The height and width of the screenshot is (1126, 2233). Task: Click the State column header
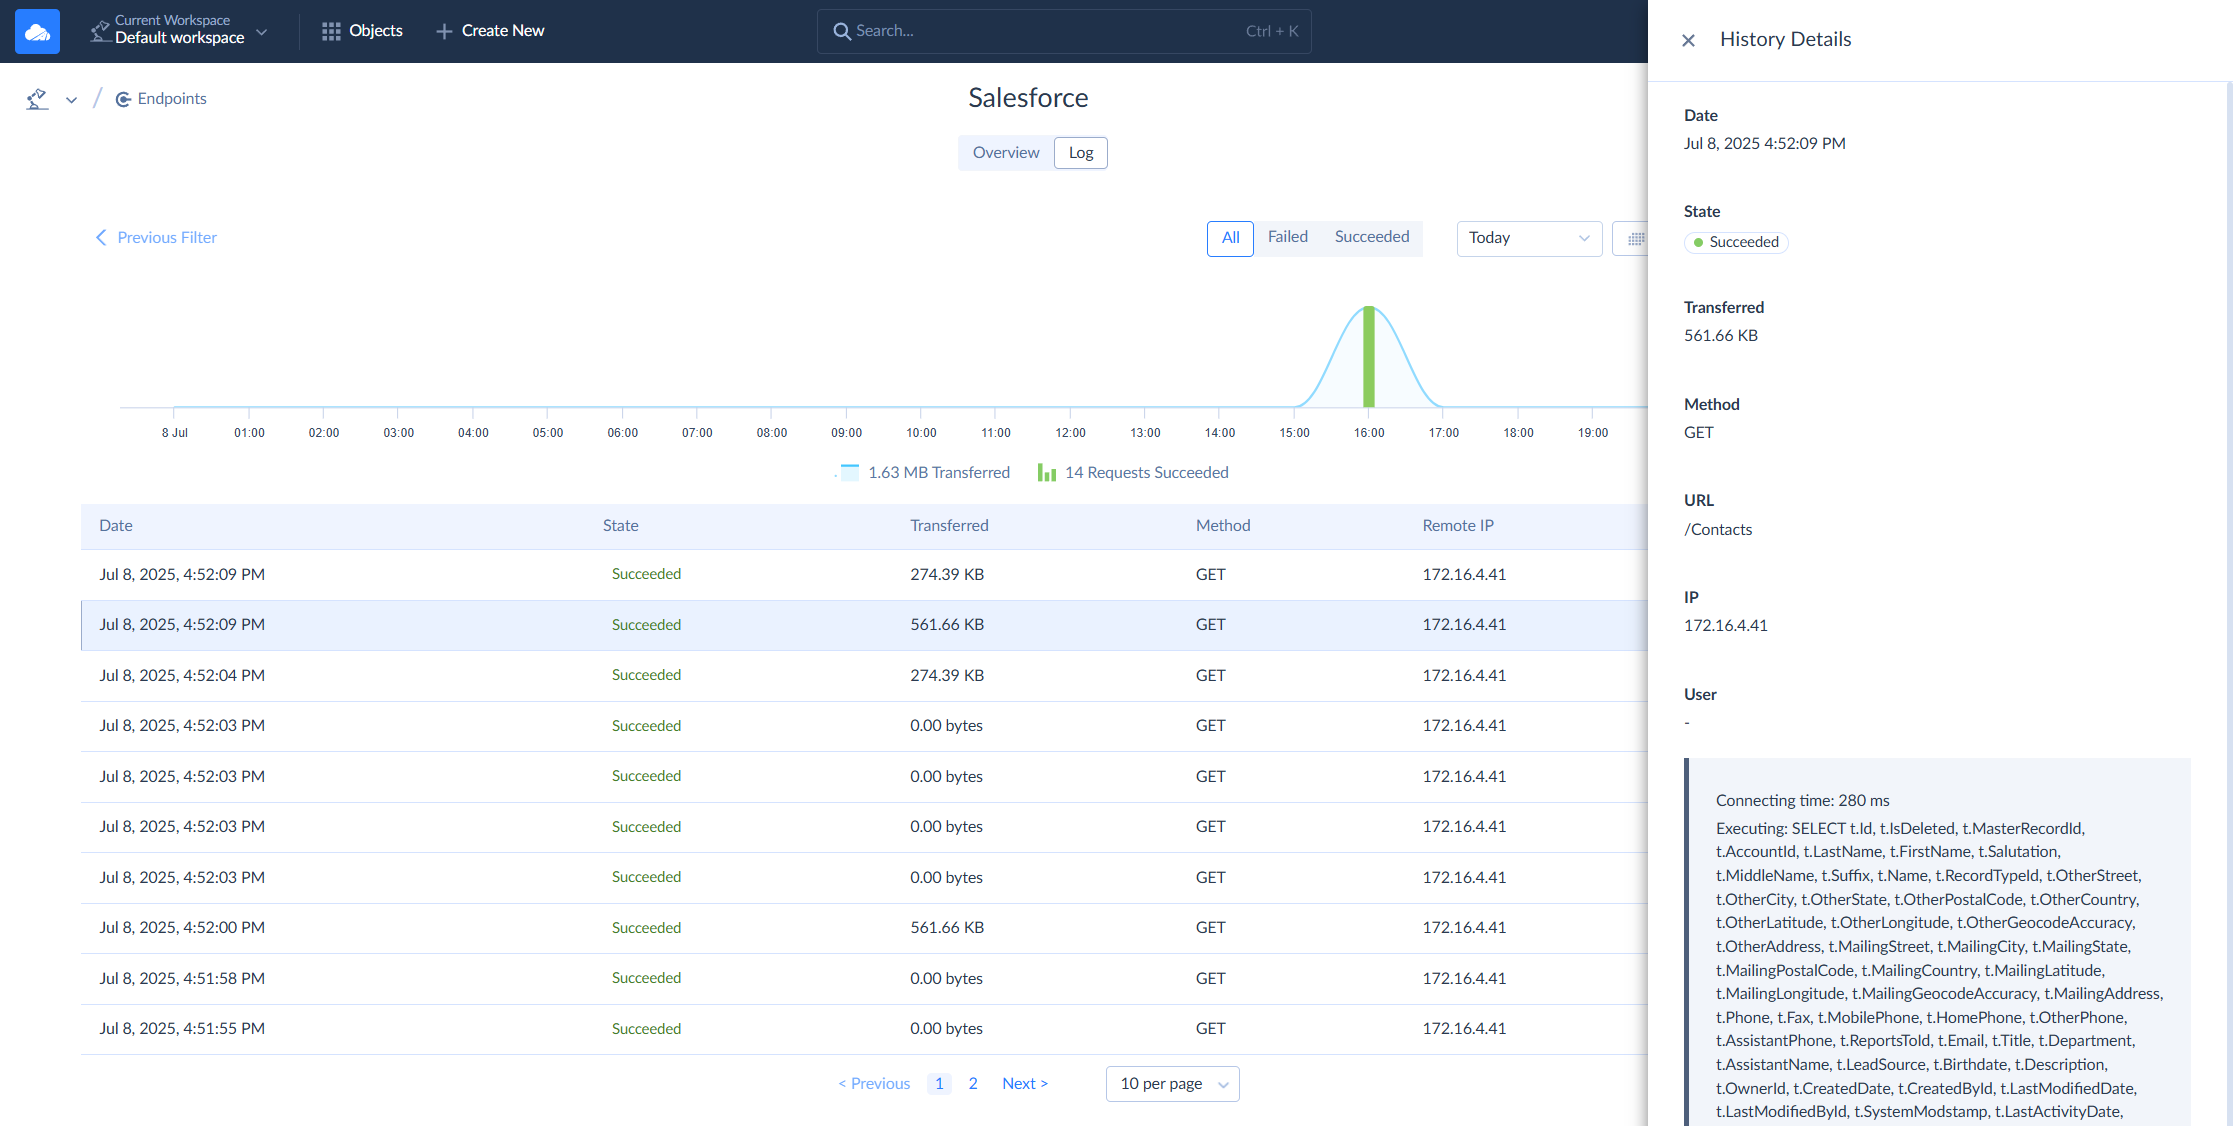[x=620, y=526]
